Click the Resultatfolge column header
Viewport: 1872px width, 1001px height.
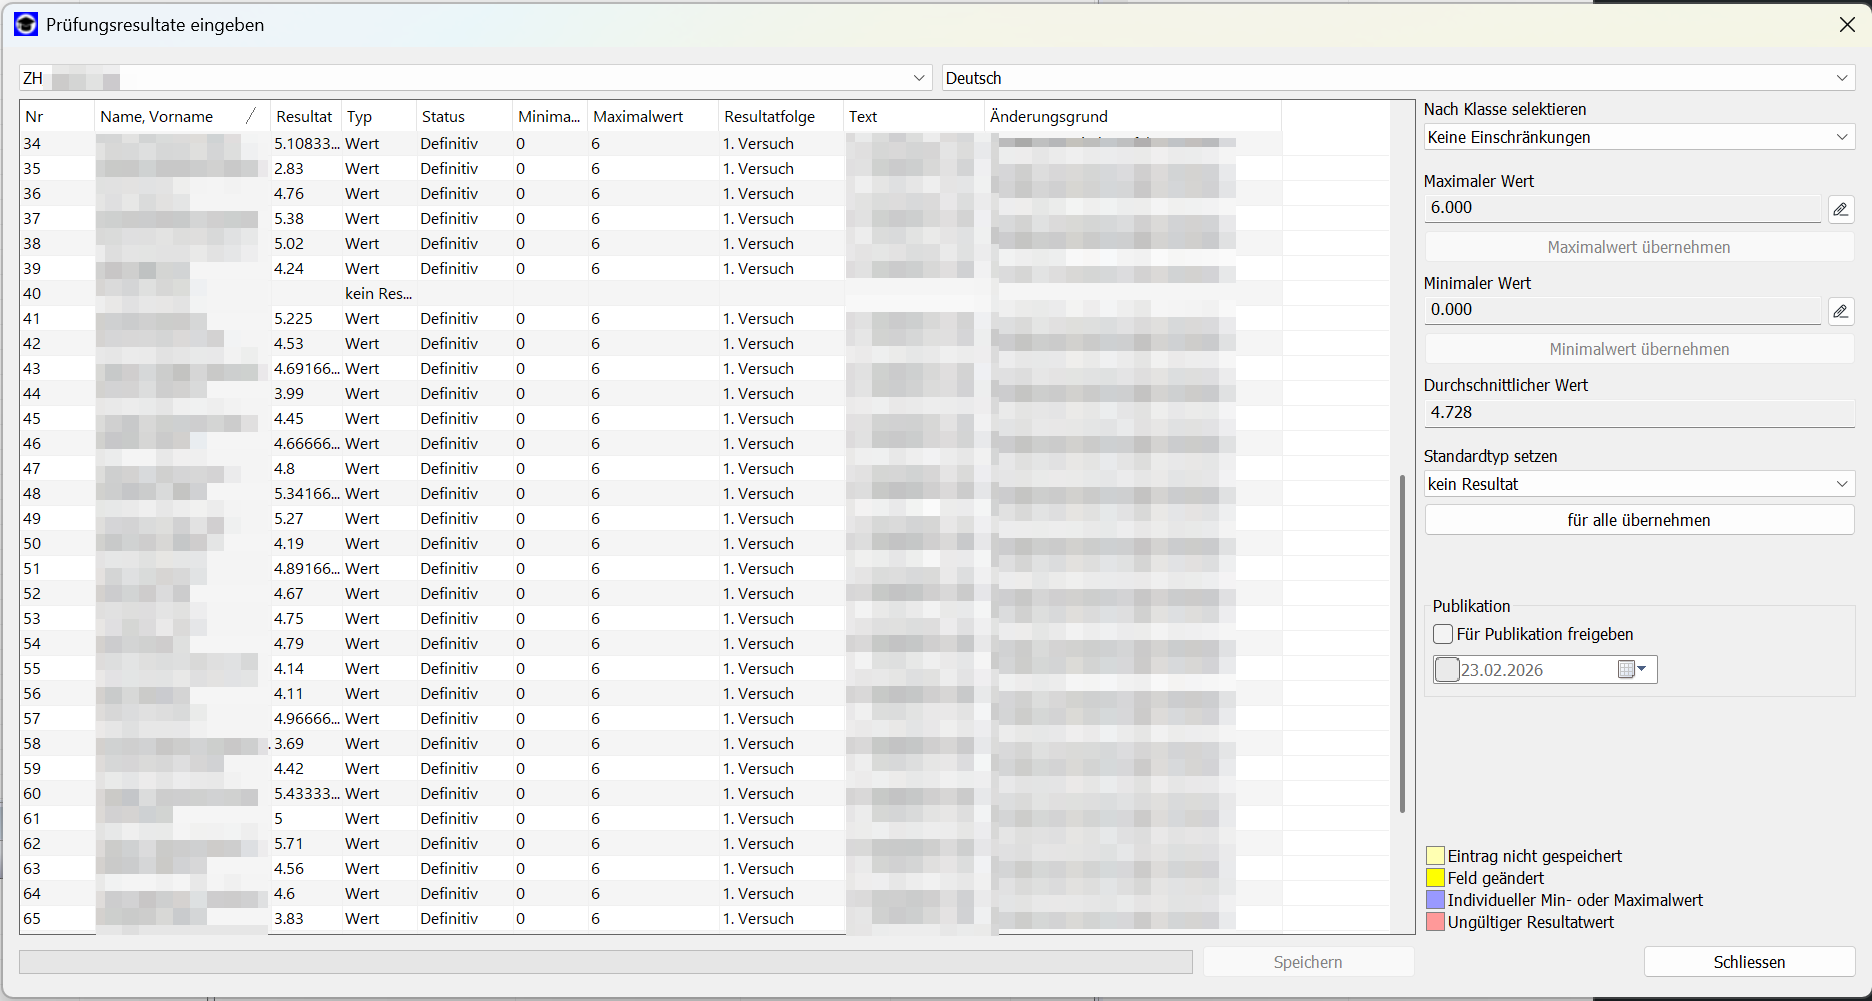coord(781,117)
